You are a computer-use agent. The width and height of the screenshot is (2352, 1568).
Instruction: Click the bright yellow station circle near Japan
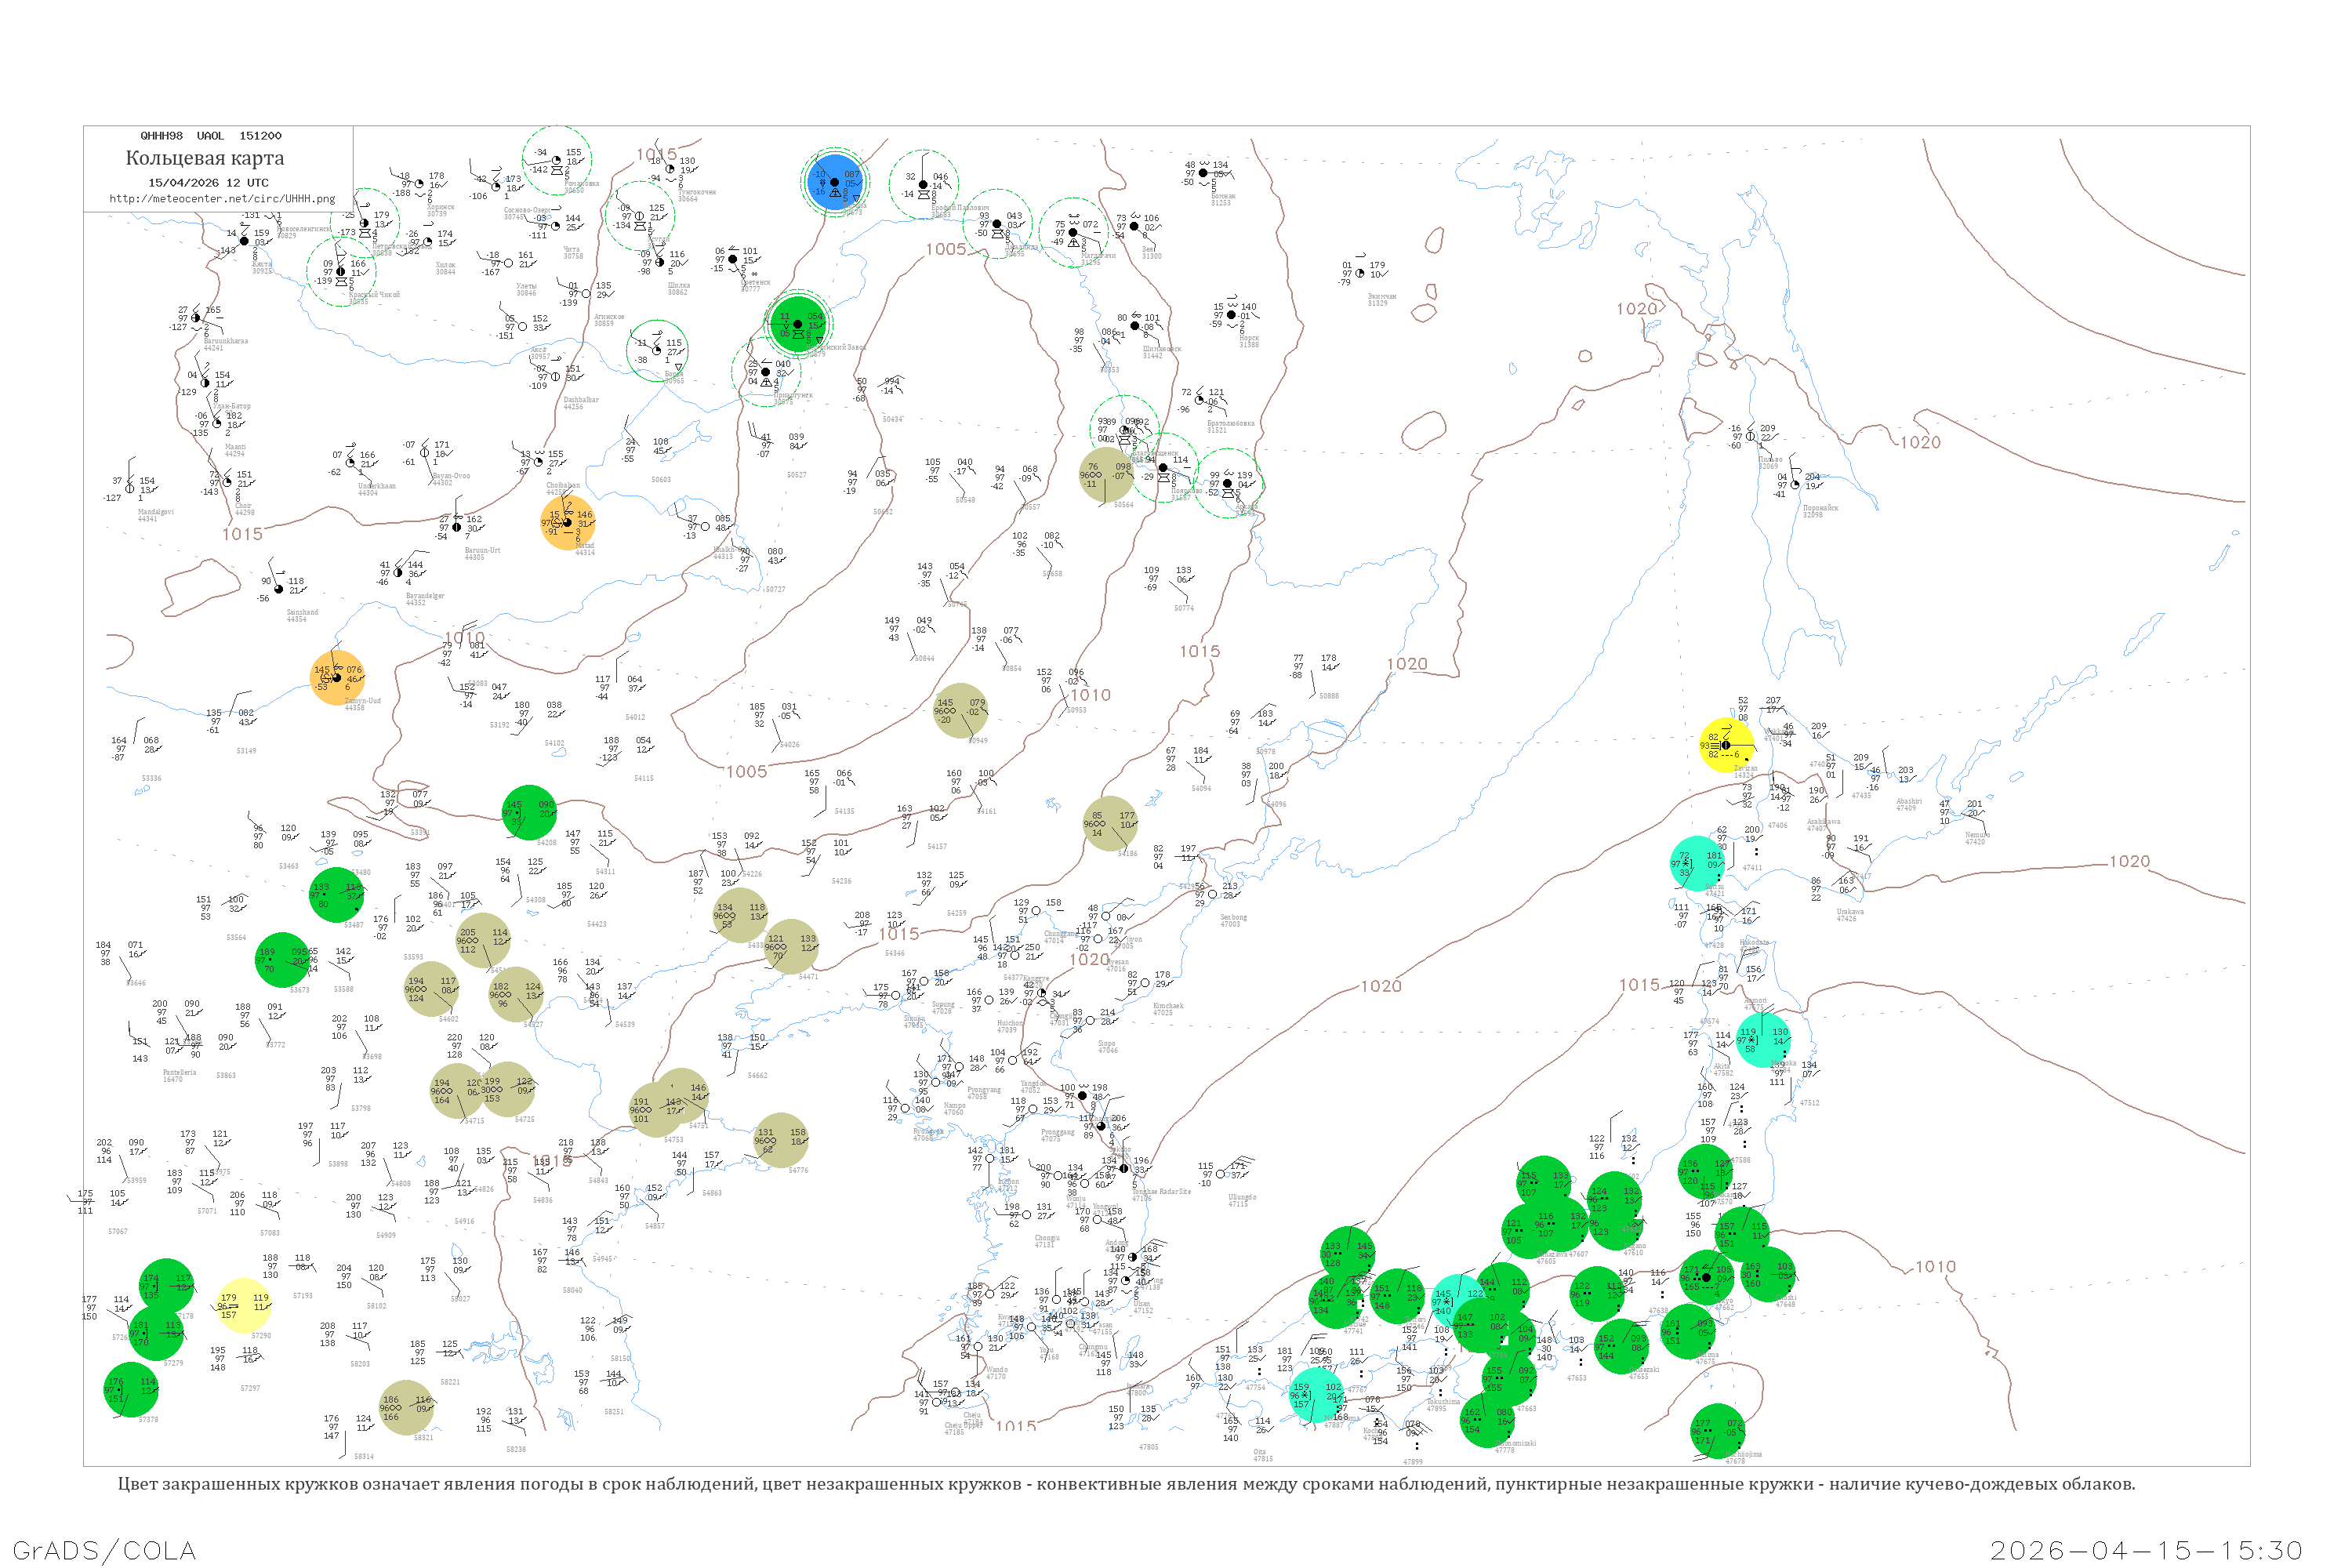(1726, 746)
